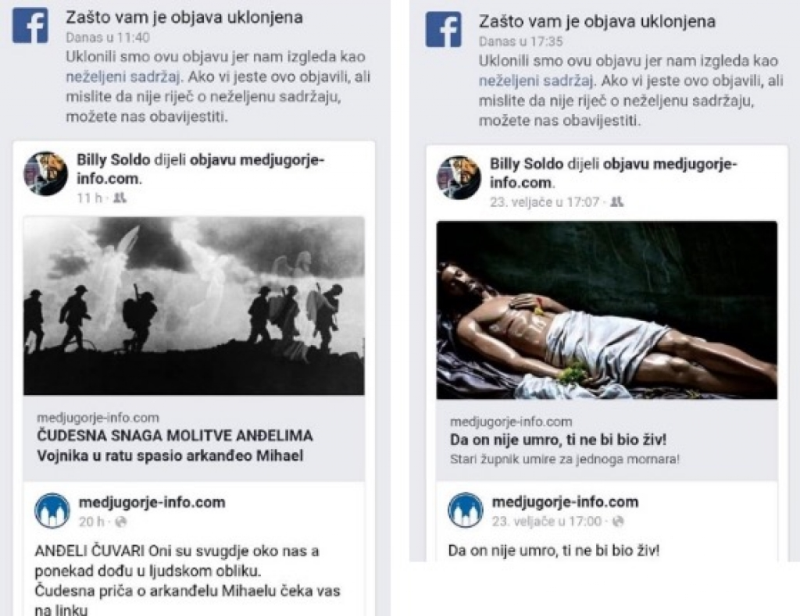800x616 pixels.
Task: Click medjugorje-info.com page logo in right post
Action: (465, 510)
